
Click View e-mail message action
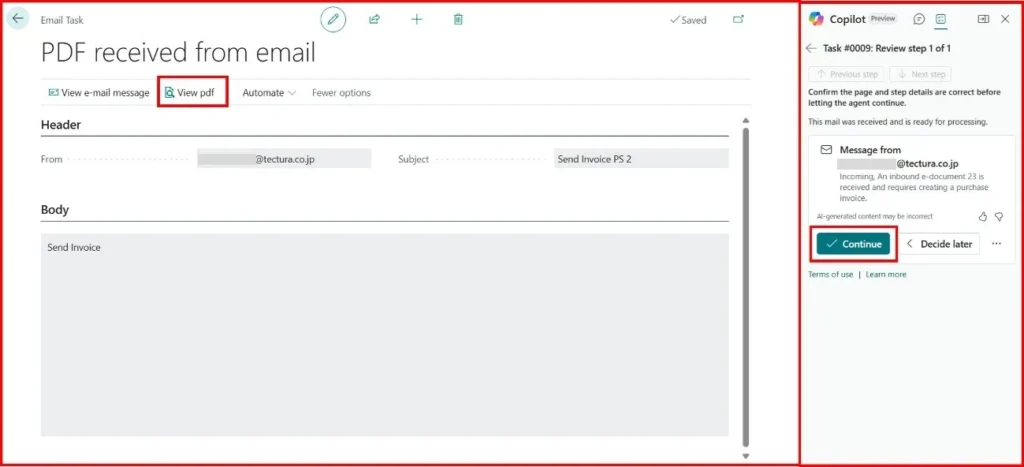[x=98, y=93]
